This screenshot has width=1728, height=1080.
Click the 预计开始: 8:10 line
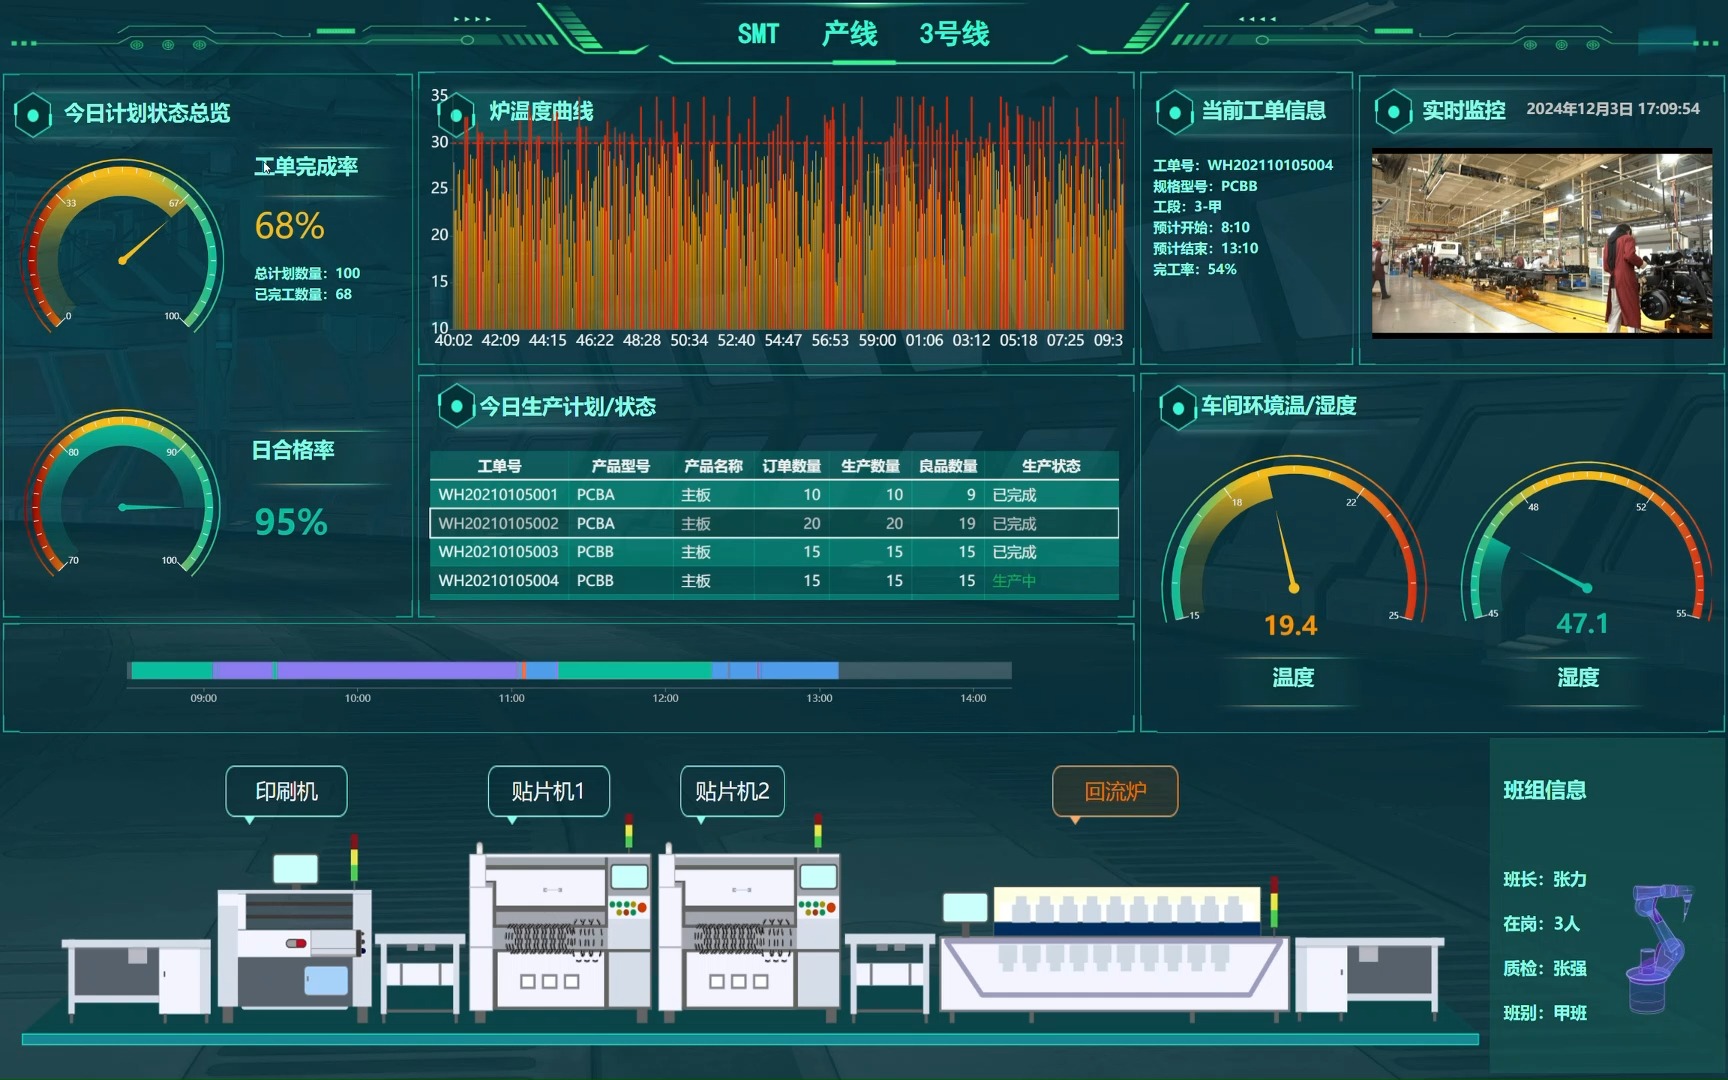point(1201,227)
